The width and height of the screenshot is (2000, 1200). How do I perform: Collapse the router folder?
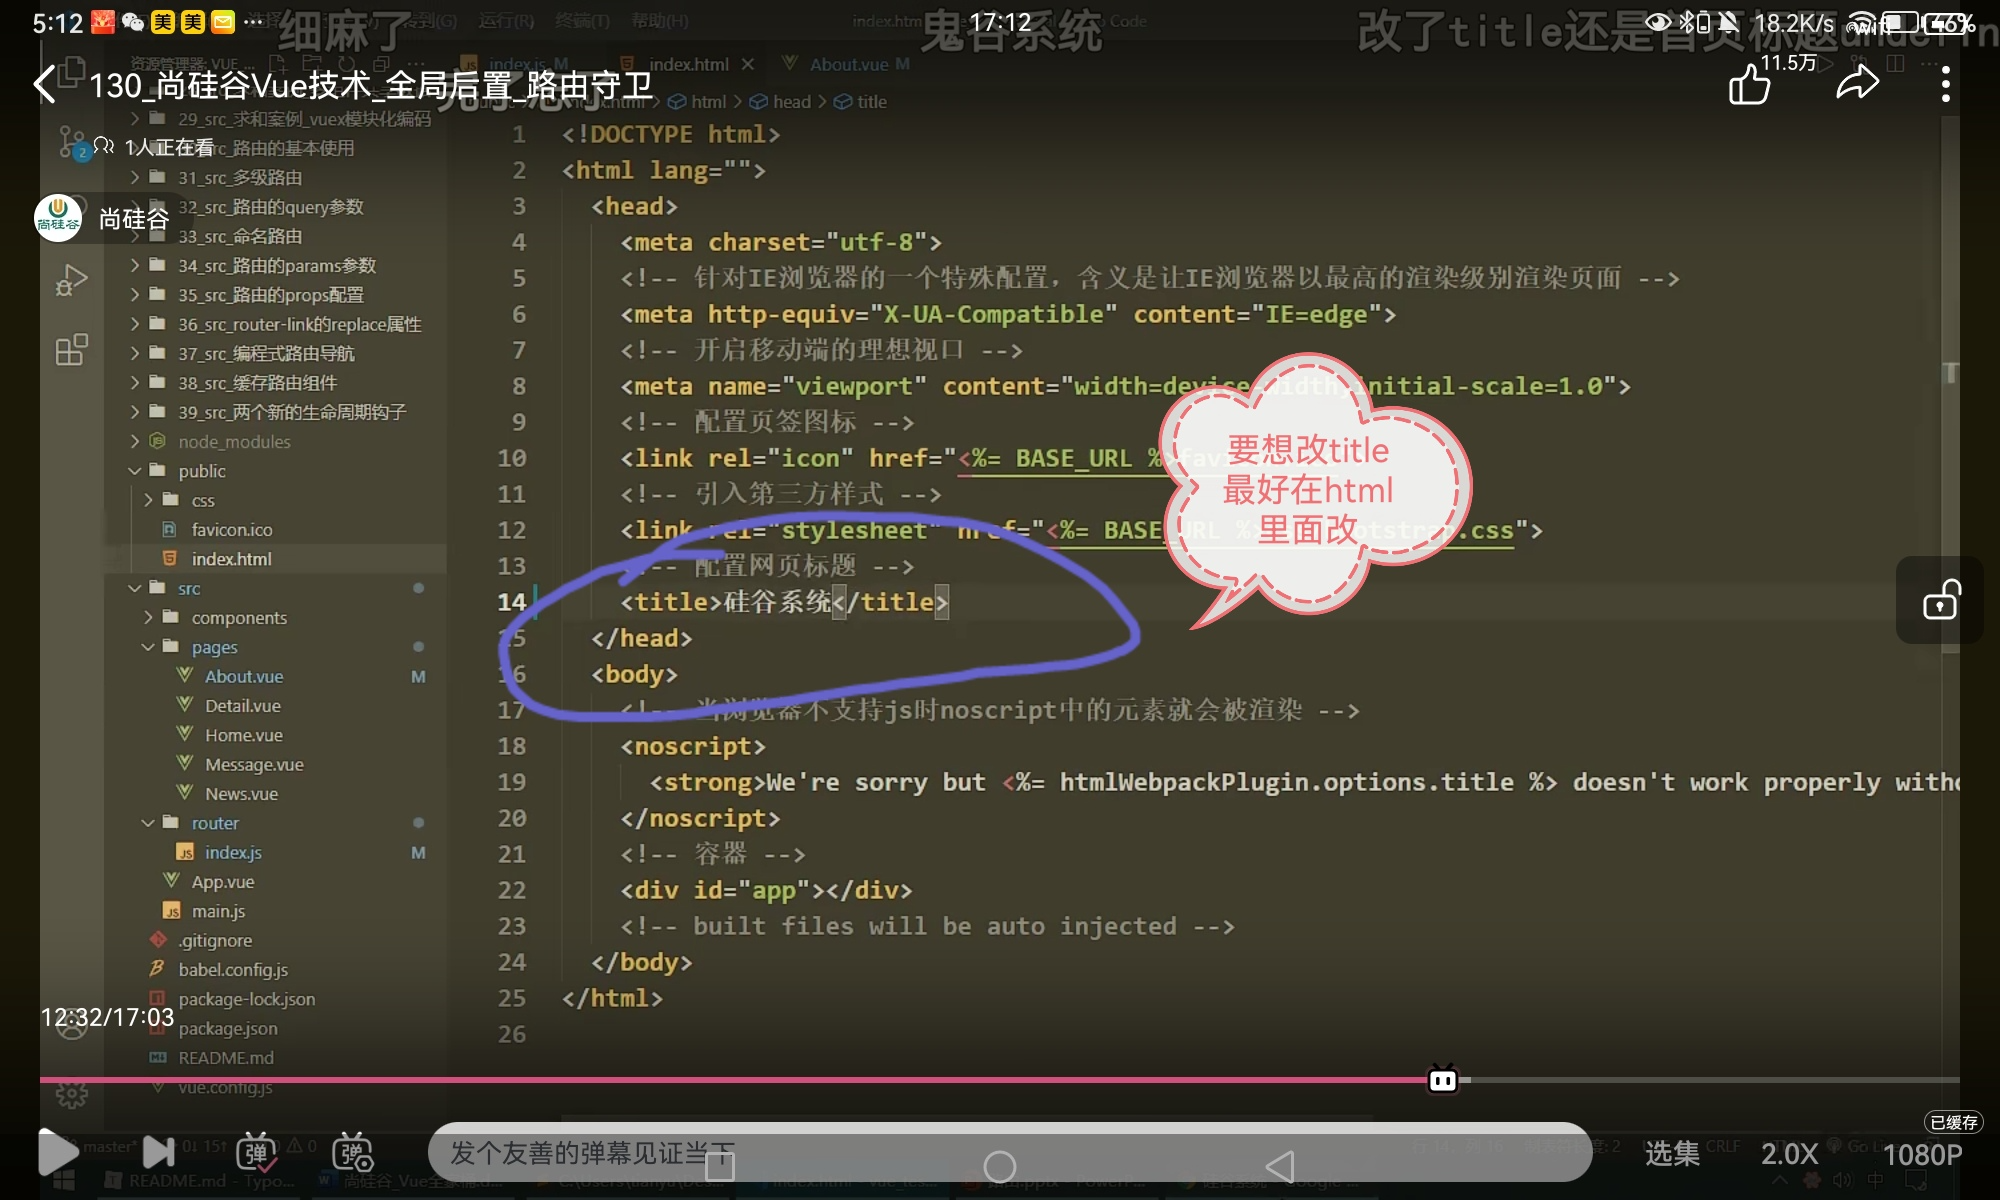214,823
